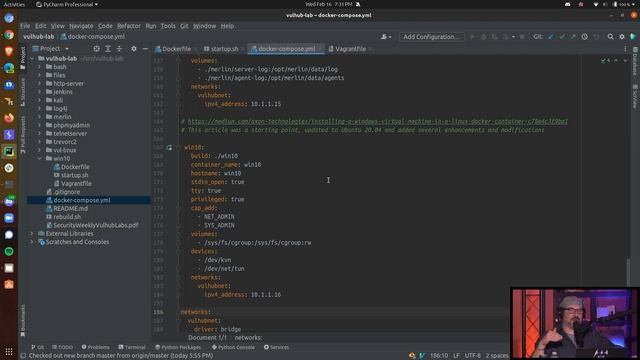Click the 186:10 cursor position indicator
Screen dimensions: 640x360
pyautogui.click(x=439, y=356)
